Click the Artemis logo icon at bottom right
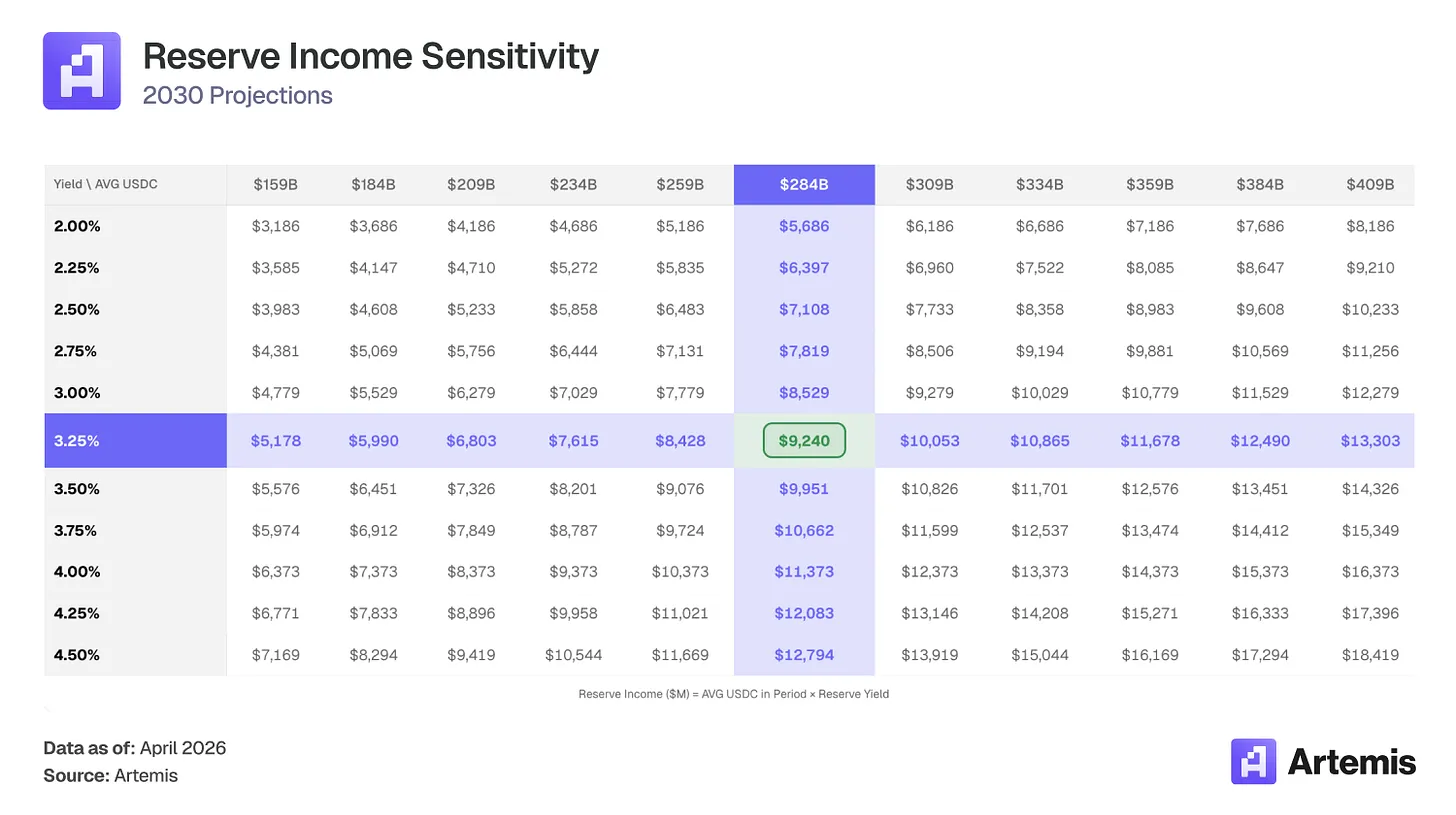 pos(1254,762)
